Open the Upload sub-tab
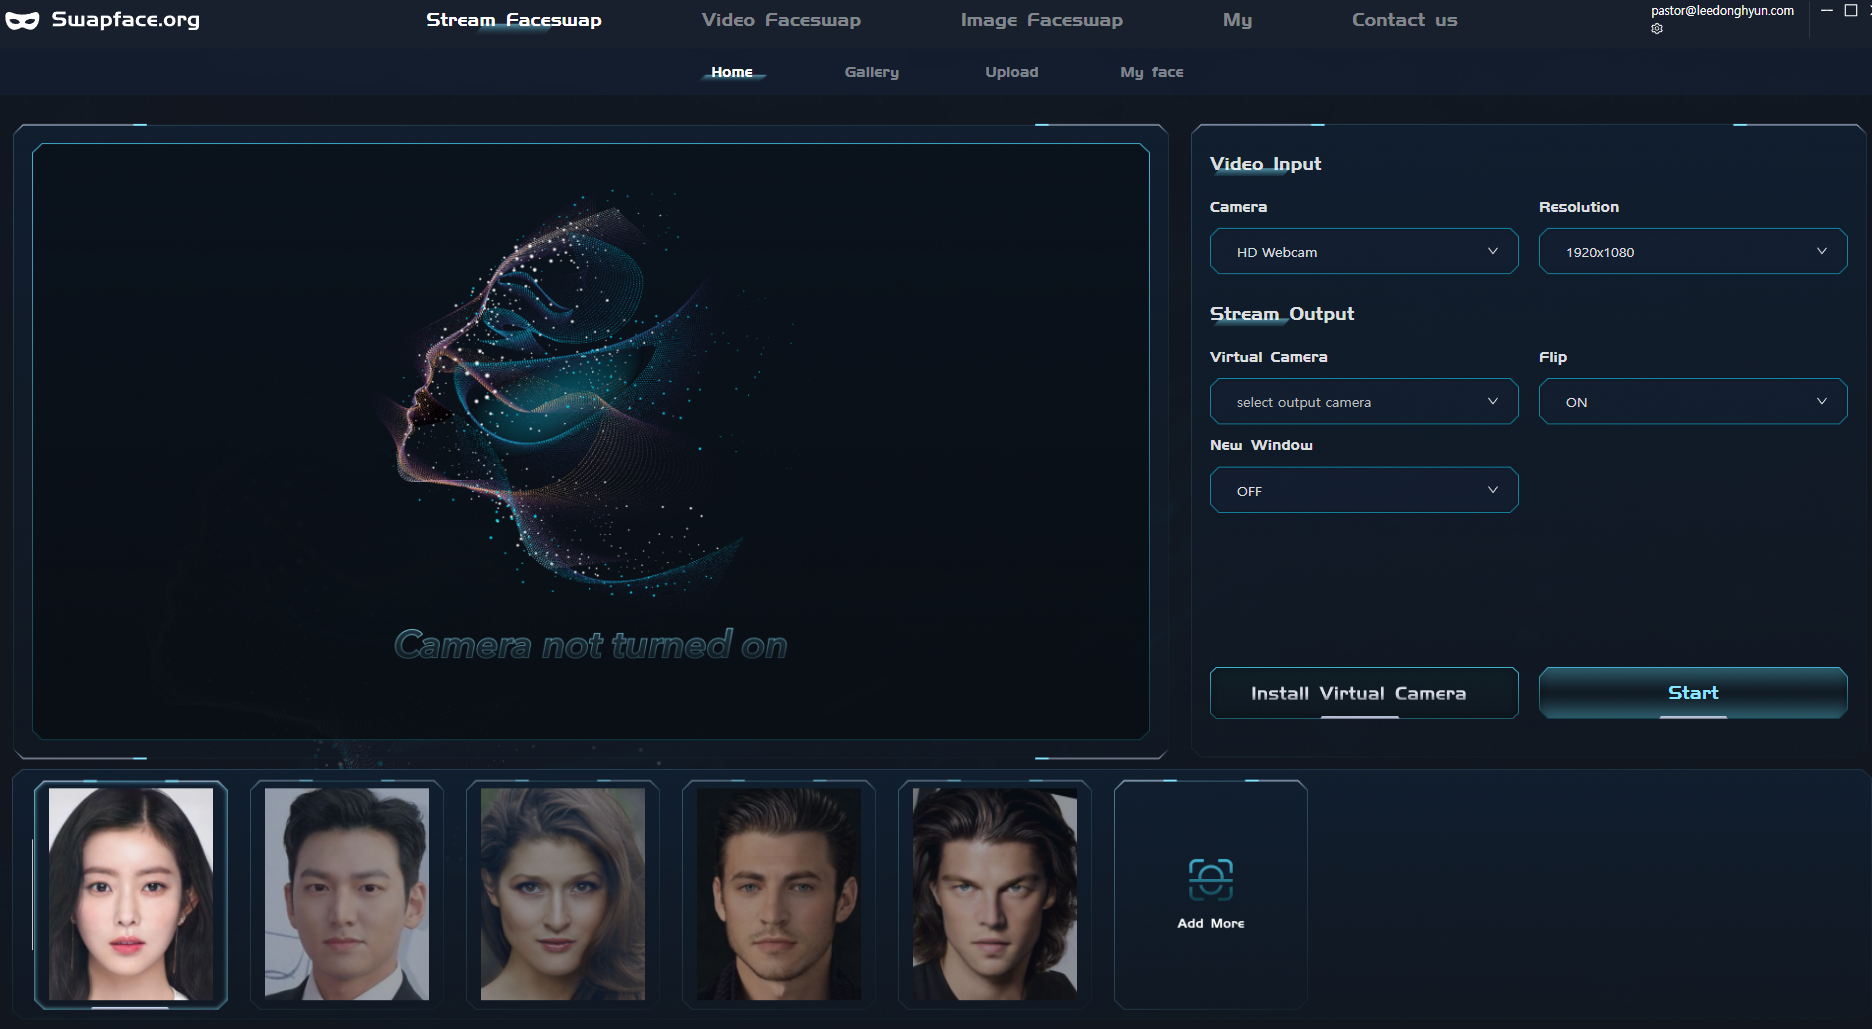This screenshot has width=1872, height=1029. point(1011,72)
